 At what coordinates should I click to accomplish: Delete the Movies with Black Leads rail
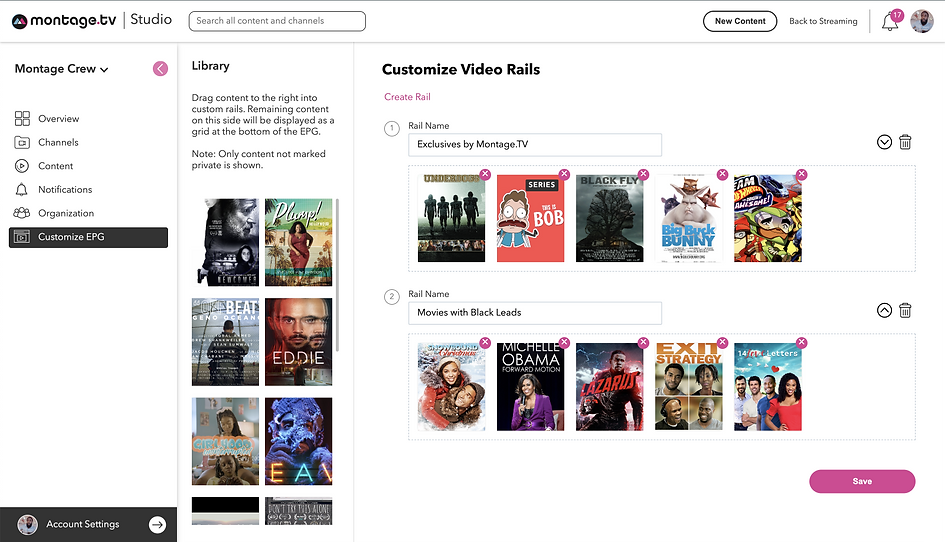pos(905,310)
